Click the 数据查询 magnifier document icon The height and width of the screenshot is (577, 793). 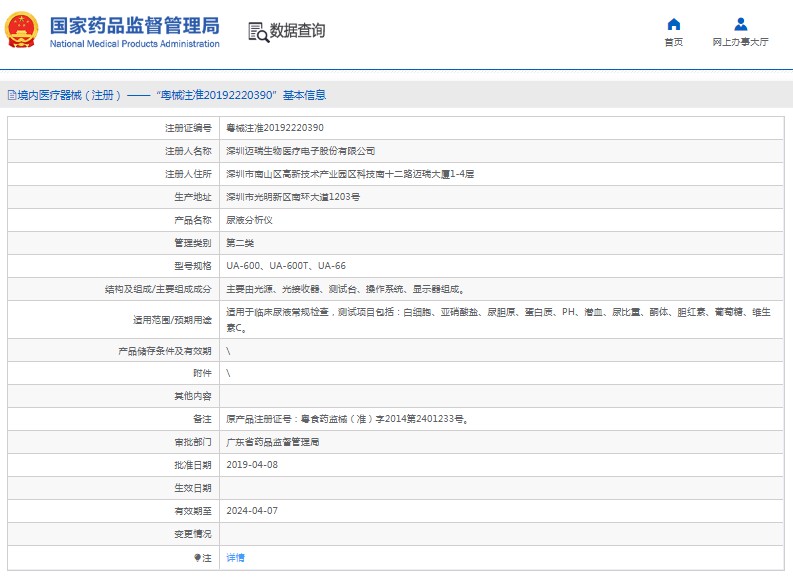258,31
